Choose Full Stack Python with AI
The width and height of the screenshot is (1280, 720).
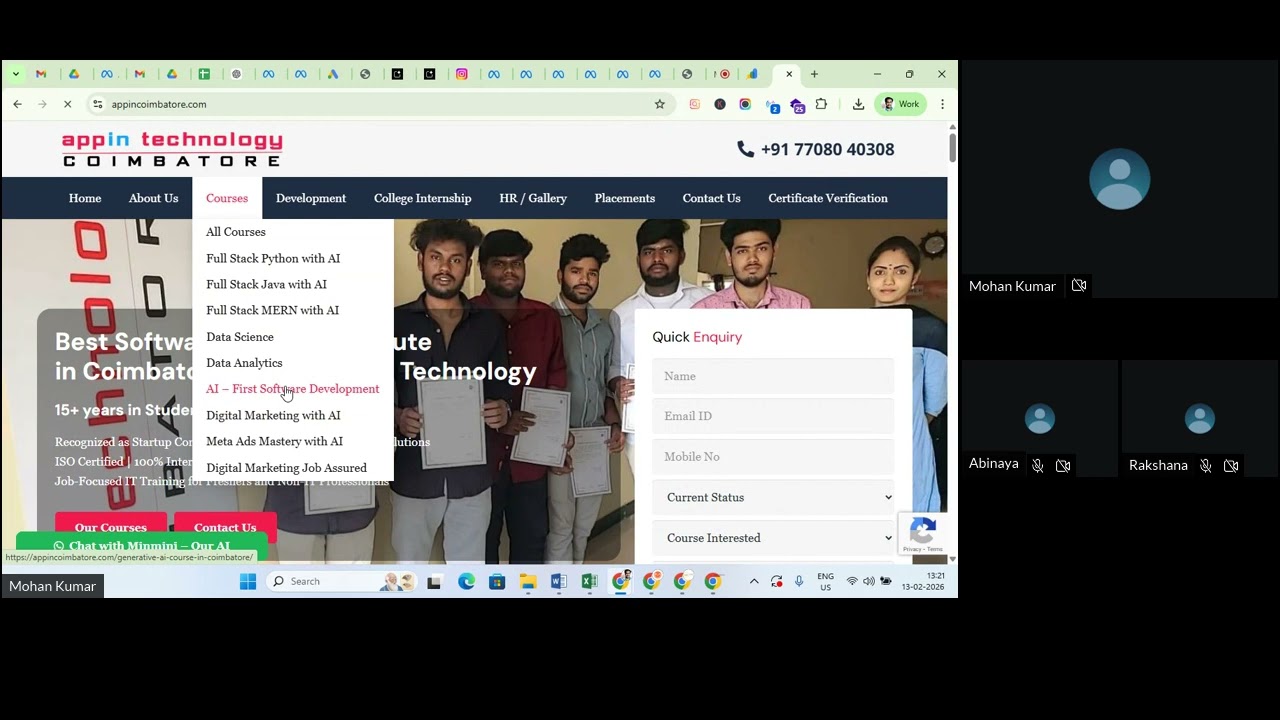coord(273,258)
